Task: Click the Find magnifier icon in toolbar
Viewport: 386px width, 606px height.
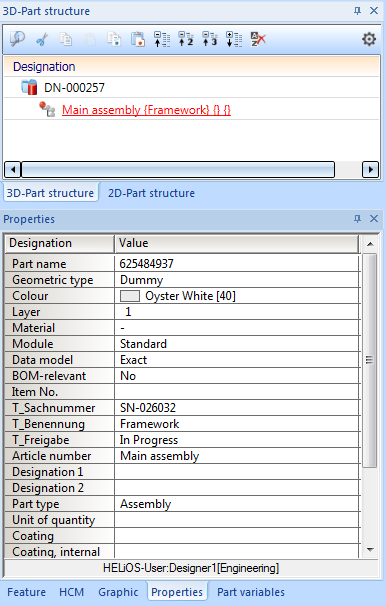Action: (x=17, y=39)
